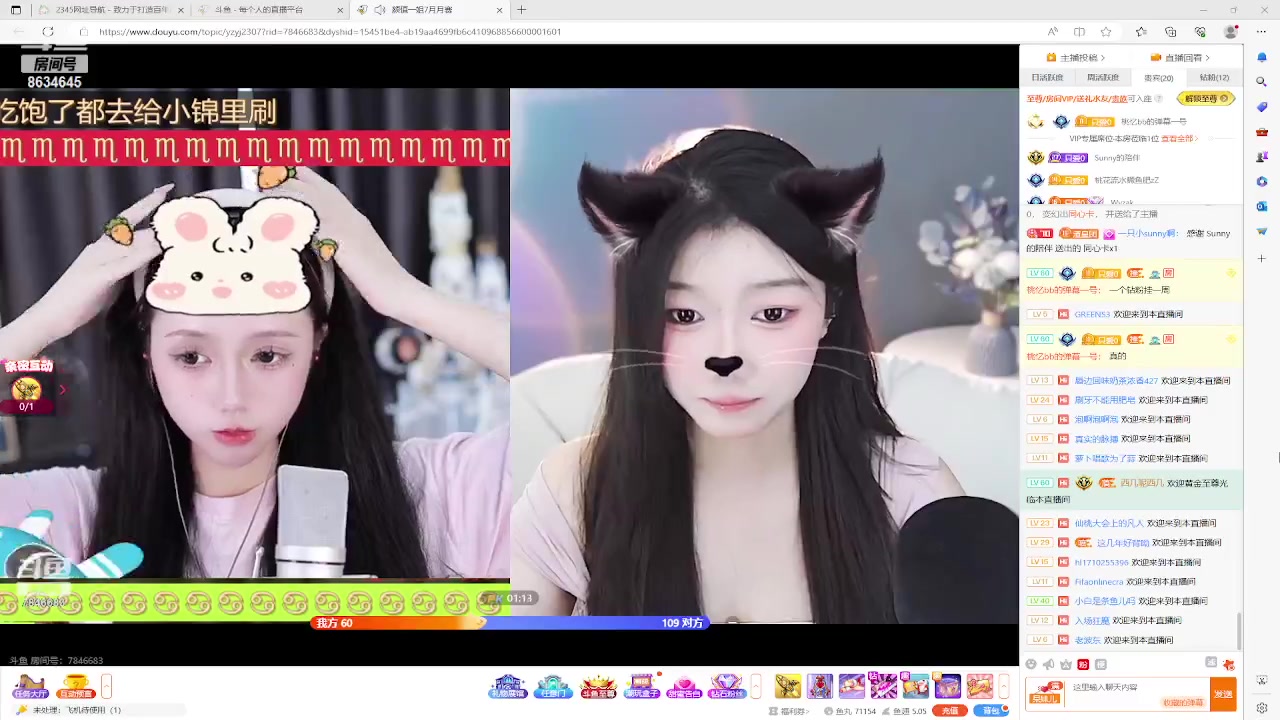This screenshot has width=1280, height=720.
Task: Click the red 粉 fan badge icon
Action: [x=1083, y=664]
